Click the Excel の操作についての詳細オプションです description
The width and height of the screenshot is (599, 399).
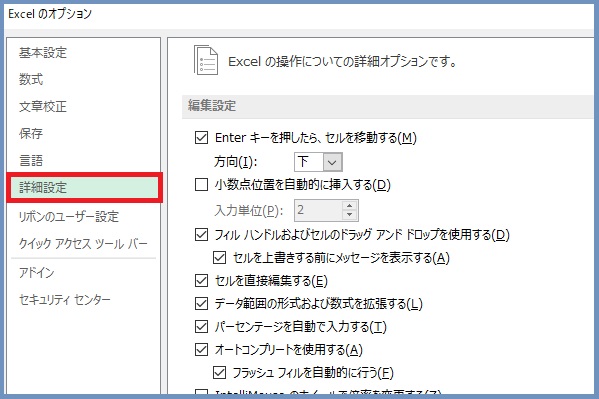(342, 62)
